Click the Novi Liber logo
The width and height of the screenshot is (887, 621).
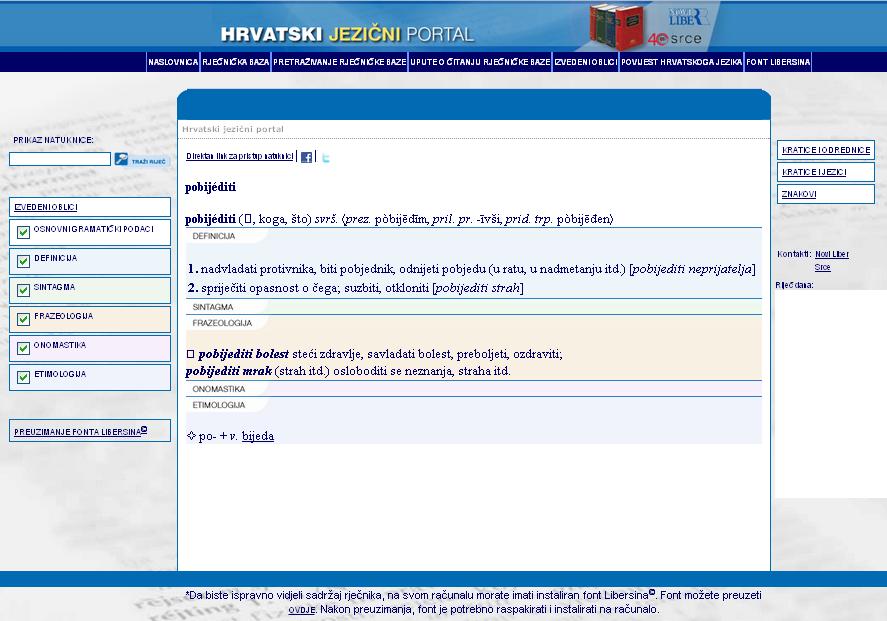click(x=688, y=17)
